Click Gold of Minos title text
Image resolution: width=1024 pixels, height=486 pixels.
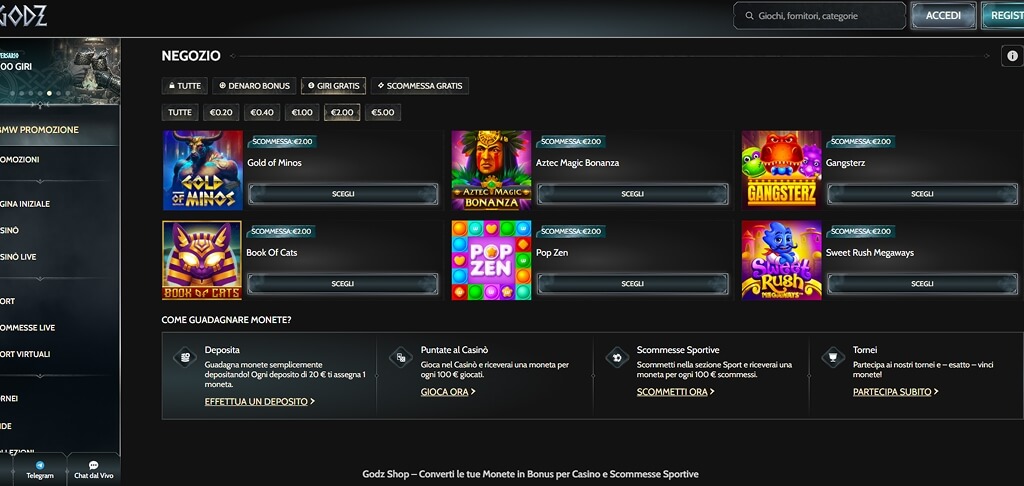pyautogui.click(x=274, y=163)
